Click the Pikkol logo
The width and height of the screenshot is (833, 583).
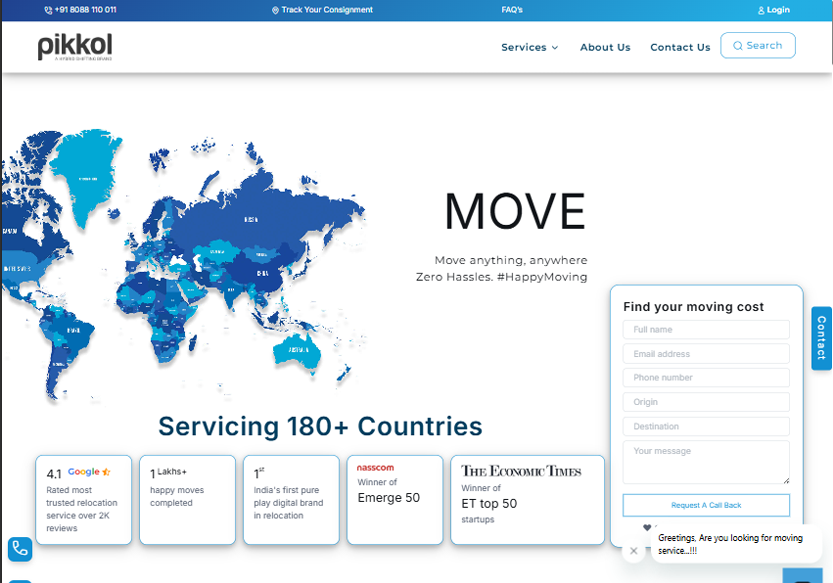click(75, 47)
